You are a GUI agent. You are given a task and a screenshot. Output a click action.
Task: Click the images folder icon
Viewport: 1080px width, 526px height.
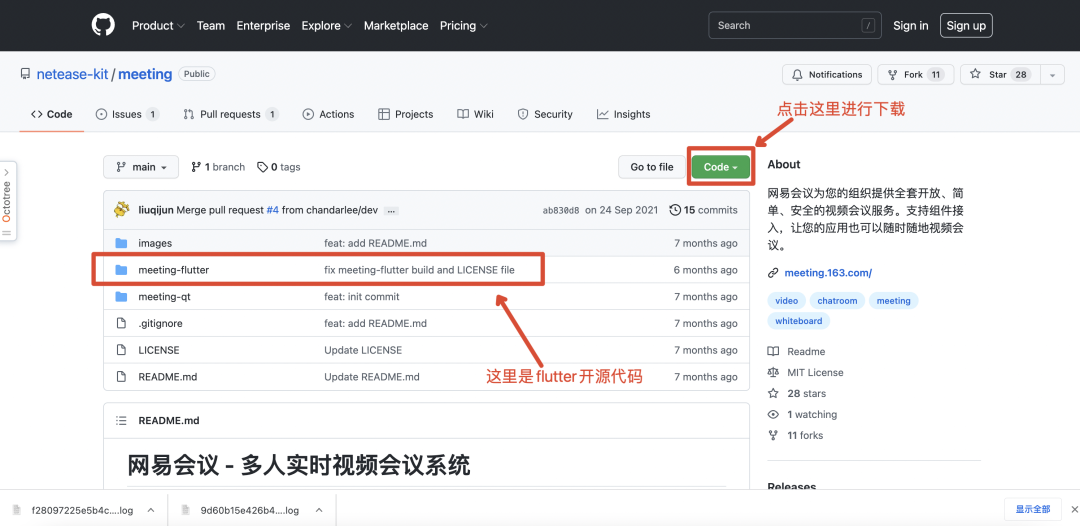[121, 243]
